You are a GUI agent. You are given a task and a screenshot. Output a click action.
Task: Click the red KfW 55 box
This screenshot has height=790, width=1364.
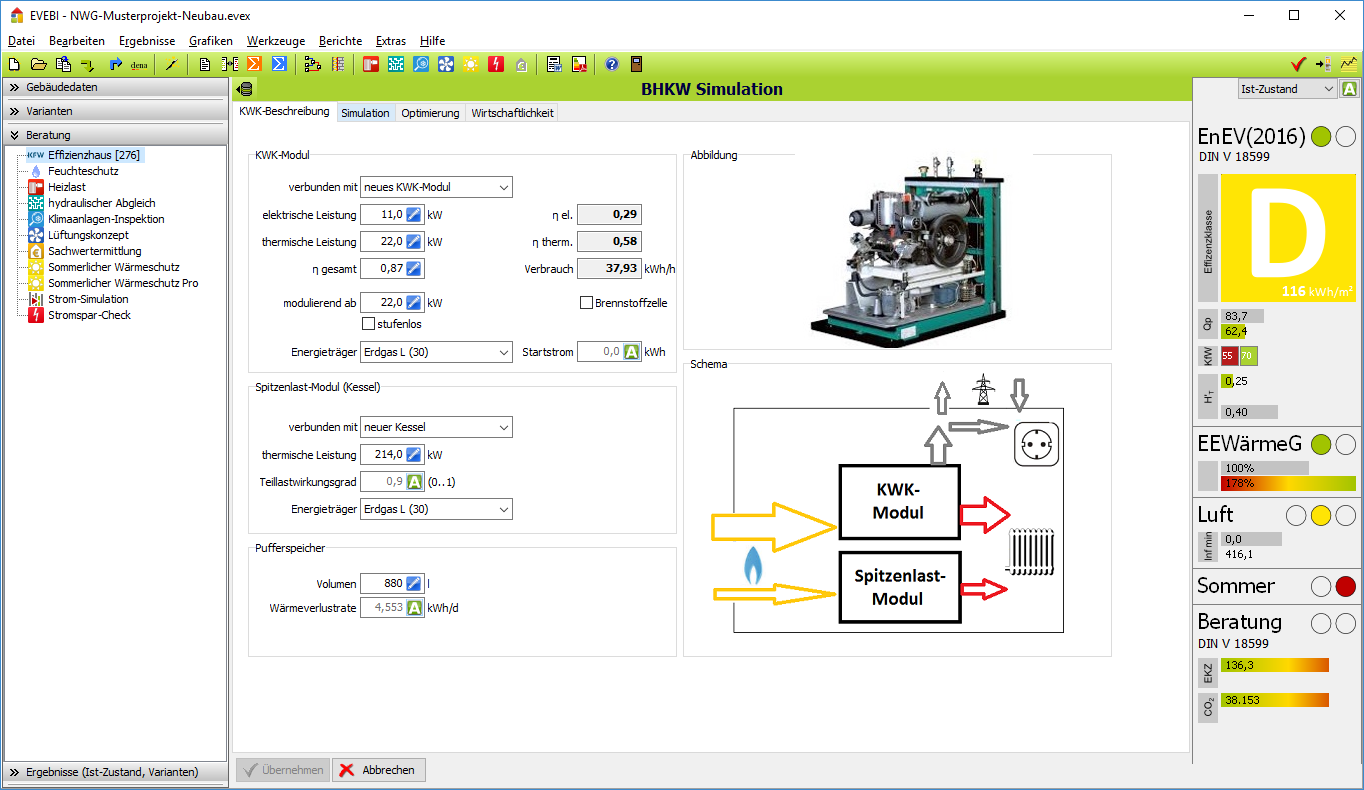point(1228,356)
